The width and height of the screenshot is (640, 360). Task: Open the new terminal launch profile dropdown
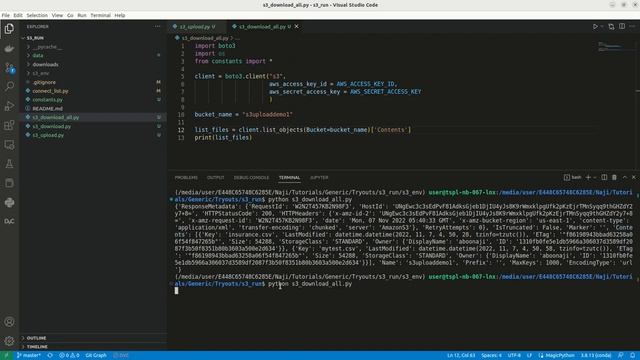(594, 178)
